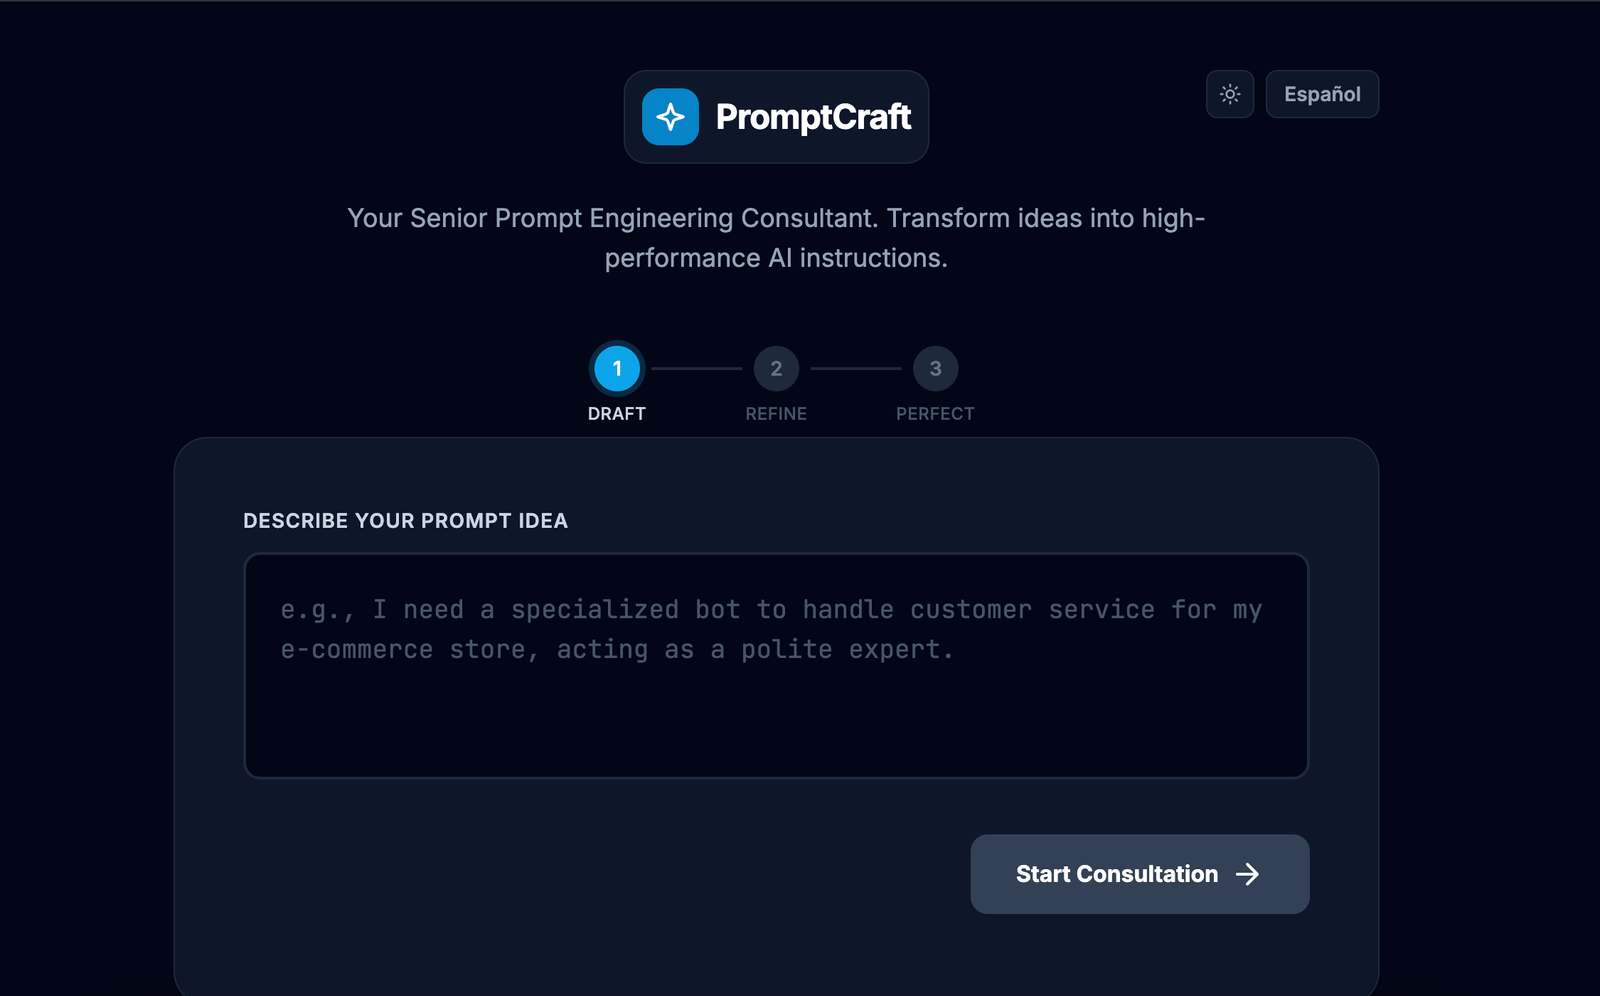Click the consultant tagline text under PromptCraft
Image resolution: width=1600 pixels, height=996 pixels.
[x=776, y=237]
